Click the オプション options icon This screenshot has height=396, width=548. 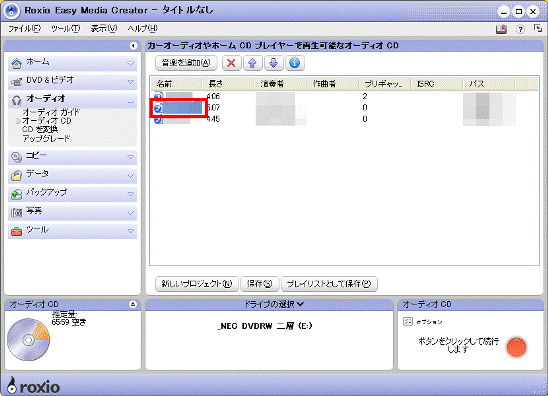(408, 322)
